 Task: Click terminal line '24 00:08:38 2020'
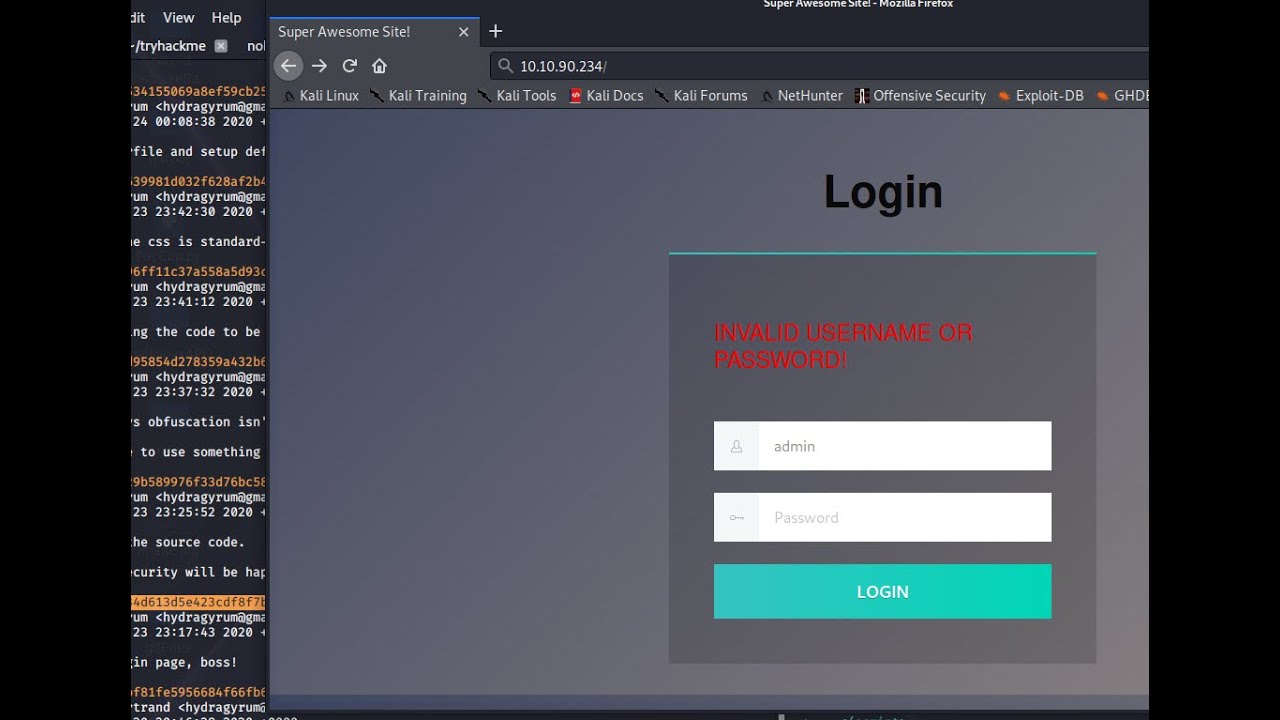point(198,121)
